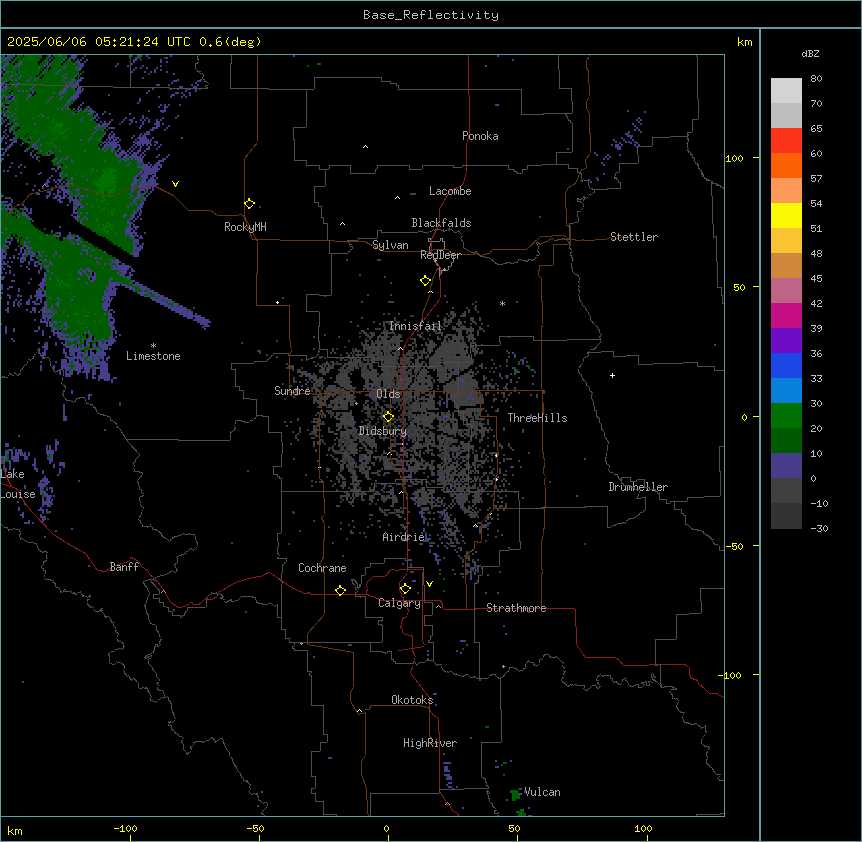Image resolution: width=862 pixels, height=842 pixels.
Task: Click the Blackfalds city label
Action: point(441,223)
